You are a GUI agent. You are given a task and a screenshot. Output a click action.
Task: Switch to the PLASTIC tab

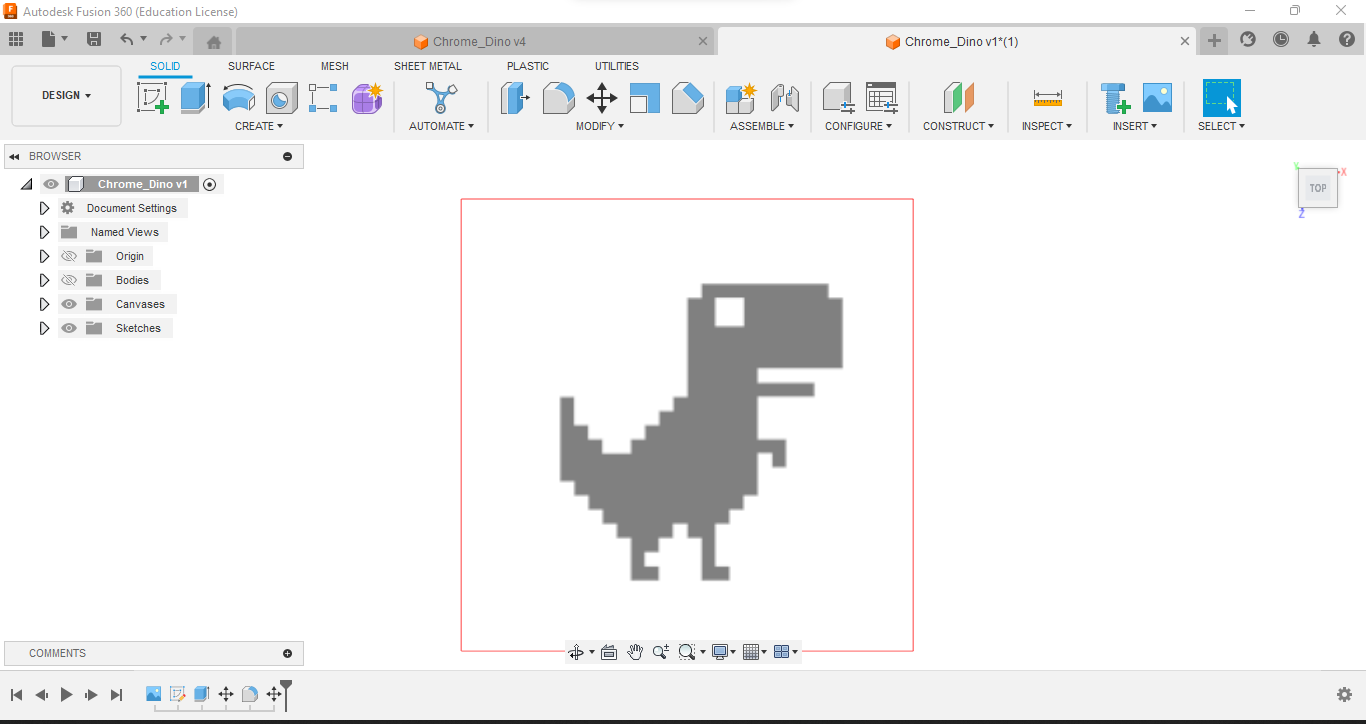(528, 66)
